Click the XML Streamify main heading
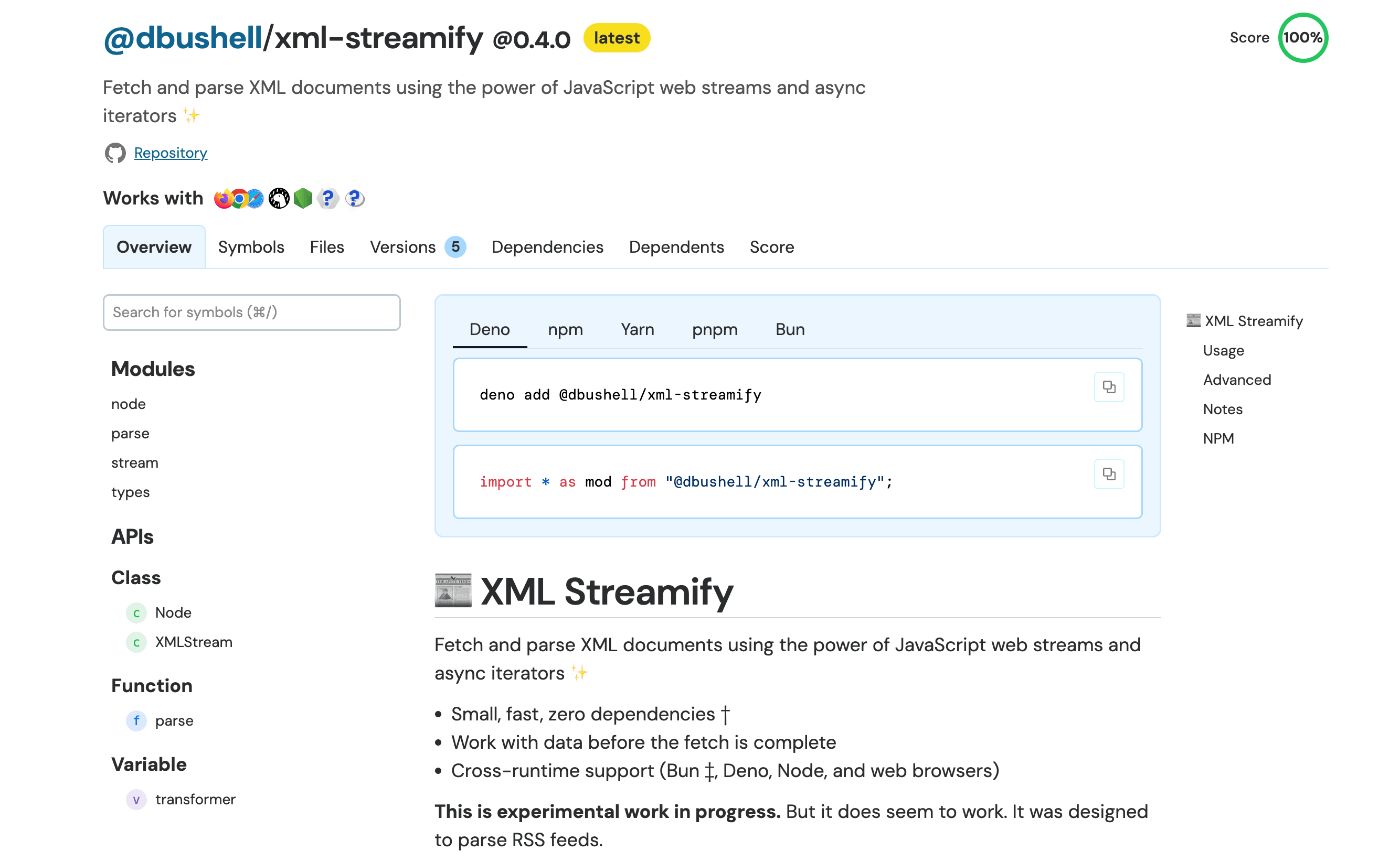 [607, 592]
